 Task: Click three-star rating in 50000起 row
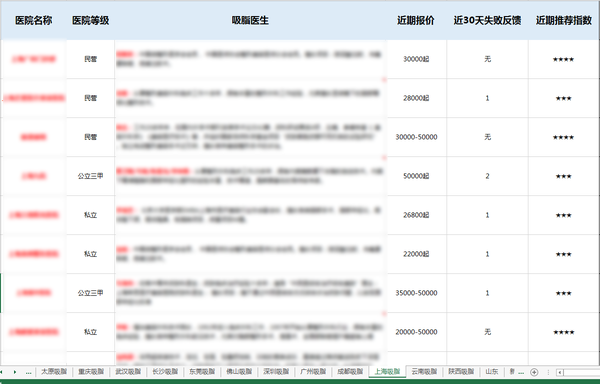pyautogui.click(x=564, y=176)
